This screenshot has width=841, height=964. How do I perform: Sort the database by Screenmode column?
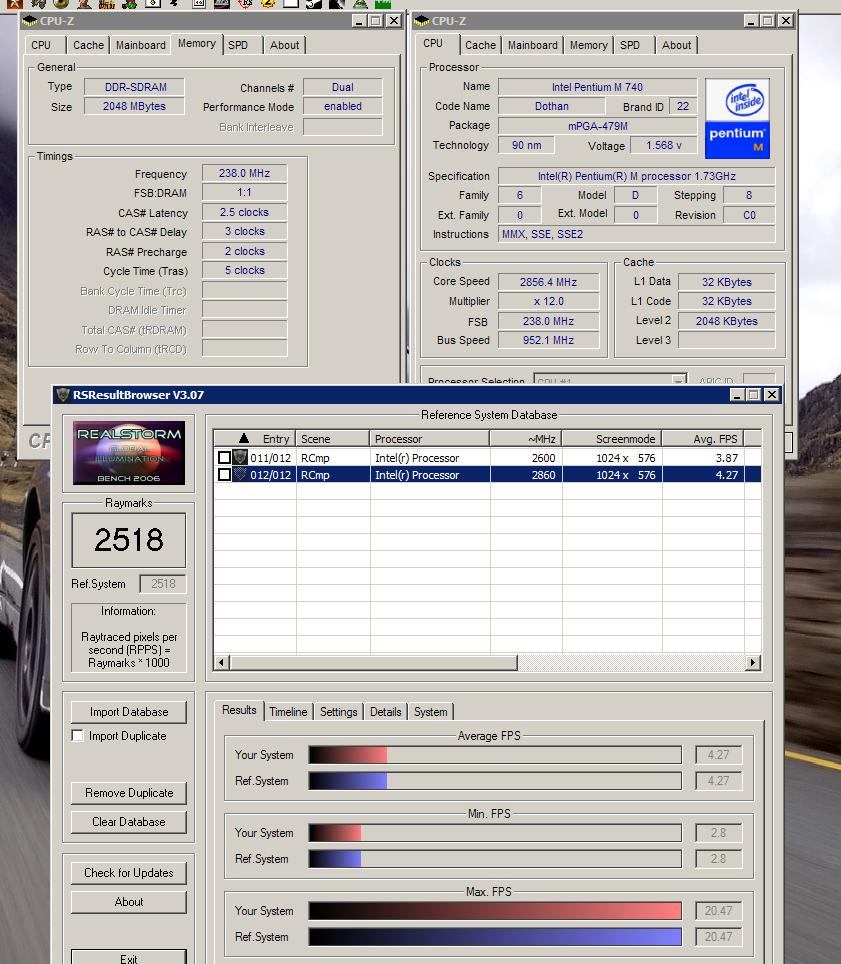pyautogui.click(x=612, y=439)
